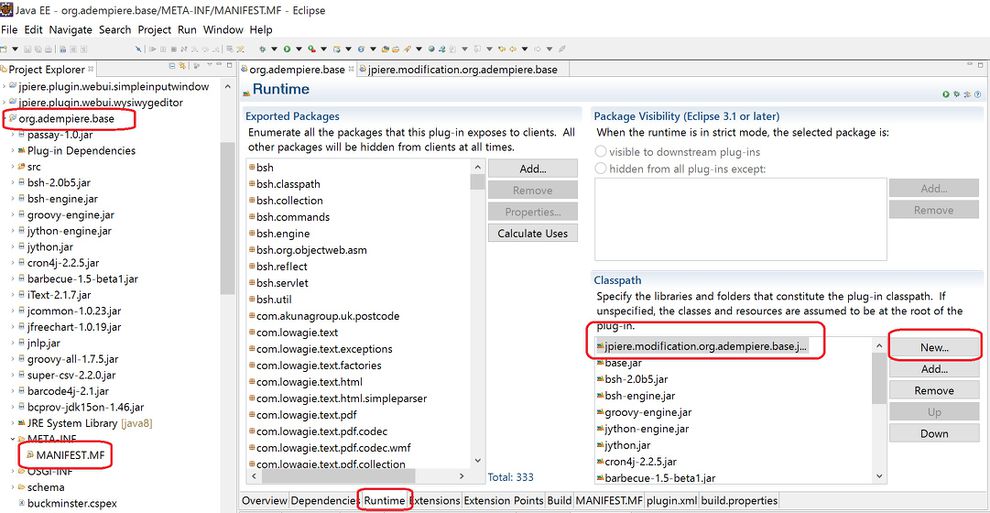Launch the plug-in using the editor's green run icon
This screenshot has height=513, width=990.
point(946,94)
